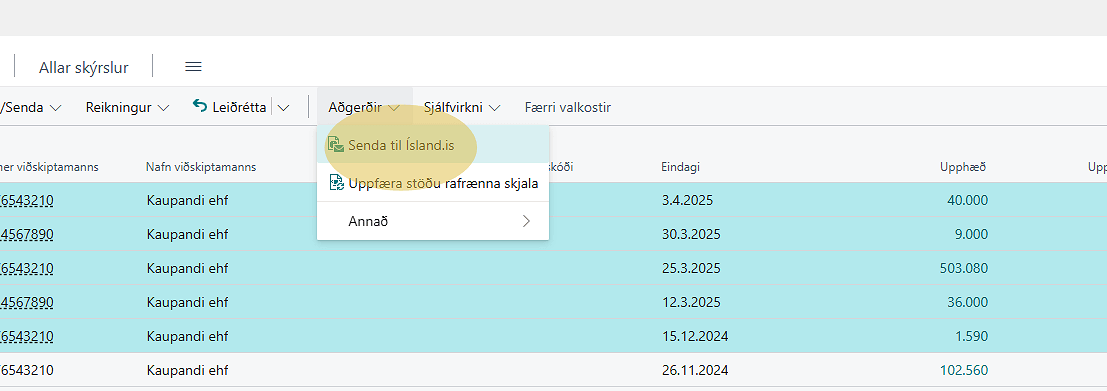Click the amount 9.000
The image size is (1107, 391).
pyautogui.click(x=971, y=234)
